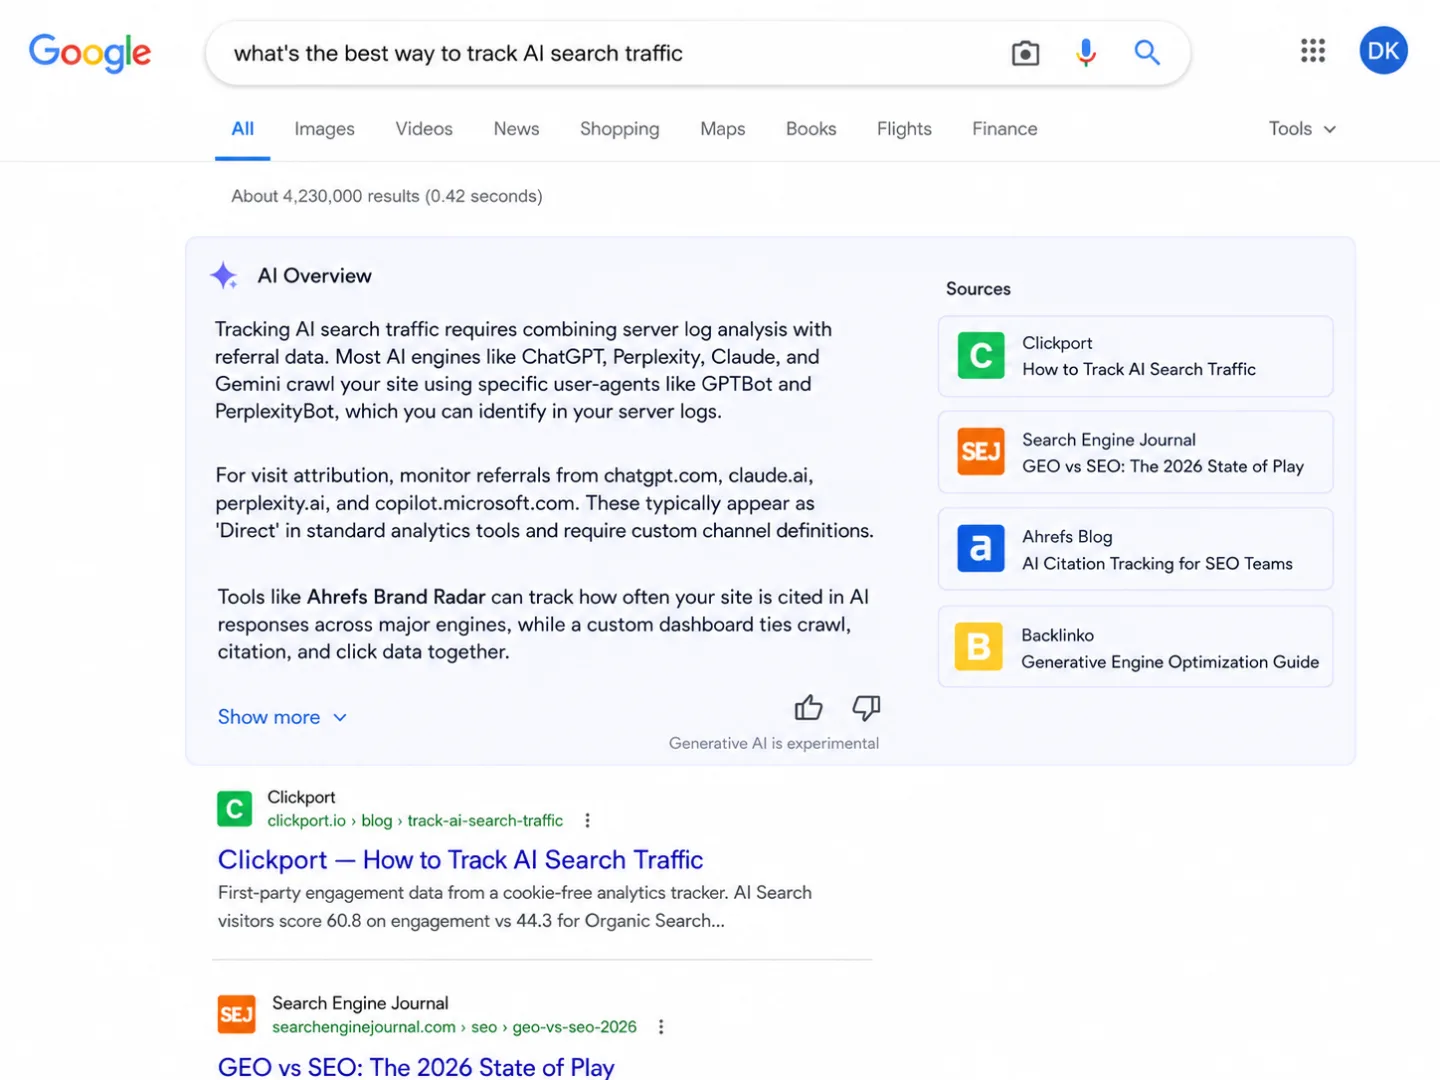Open more options for Clickport result
This screenshot has height=1080, width=1440.
pos(588,821)
